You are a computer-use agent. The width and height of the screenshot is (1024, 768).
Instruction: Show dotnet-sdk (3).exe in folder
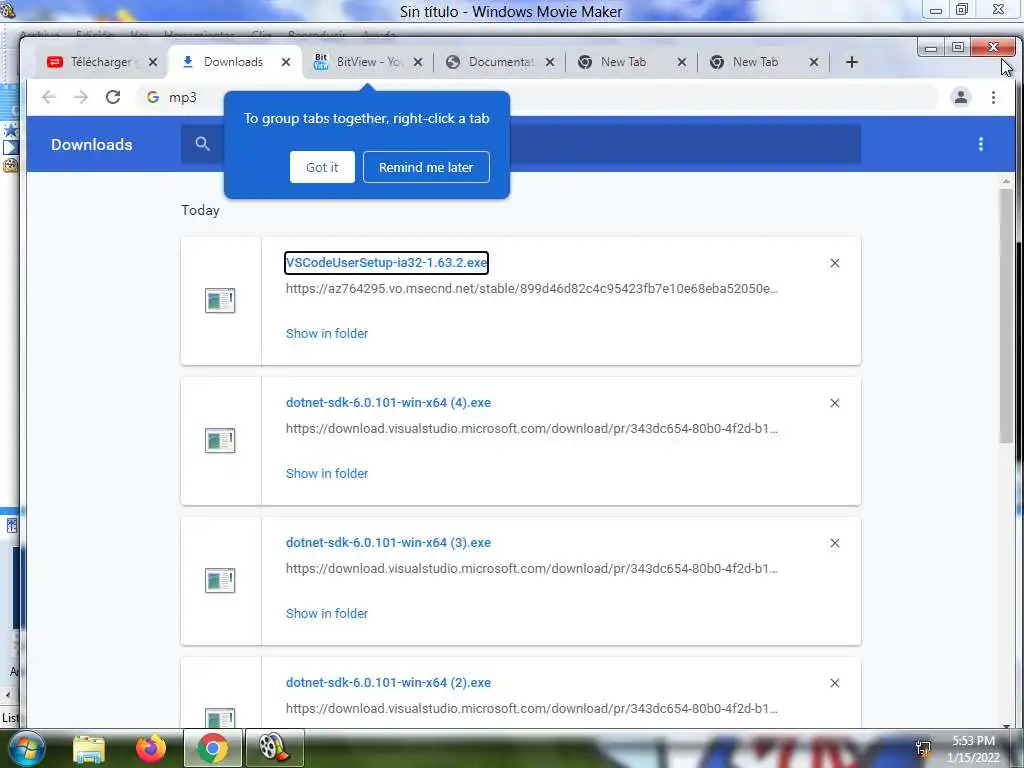(327, 613)
